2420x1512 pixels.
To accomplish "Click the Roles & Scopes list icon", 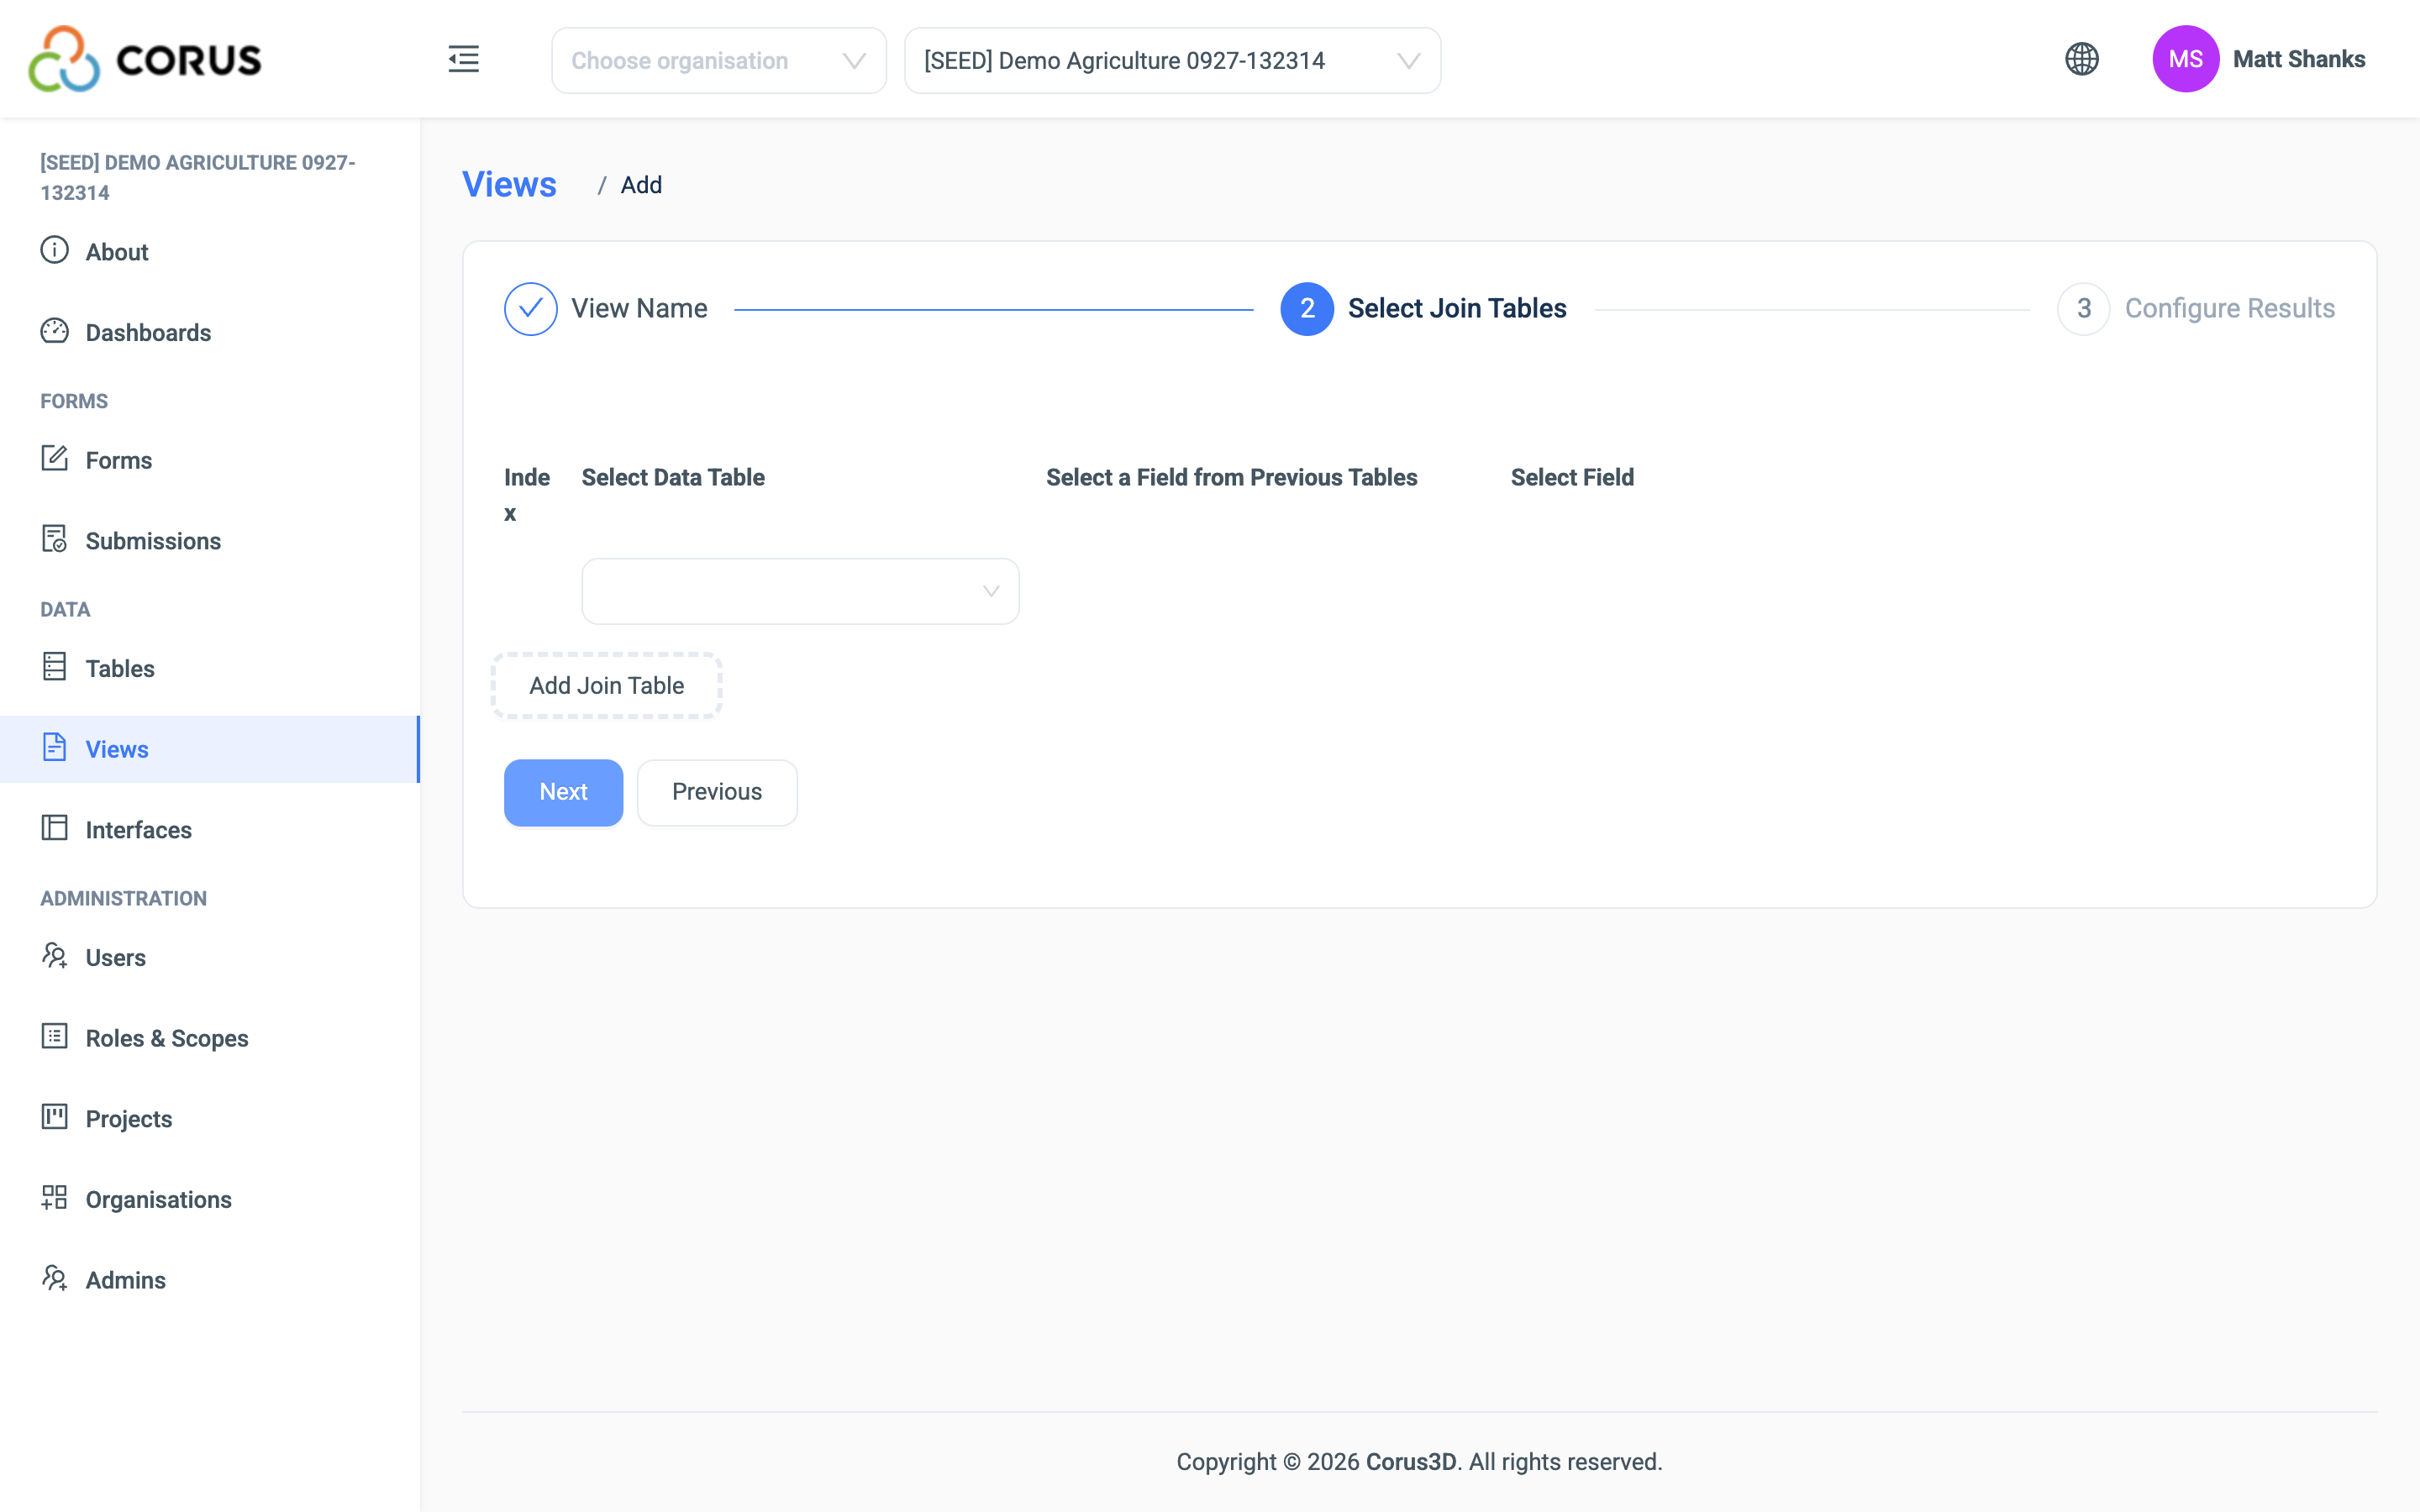I will tap(55, 1037).
